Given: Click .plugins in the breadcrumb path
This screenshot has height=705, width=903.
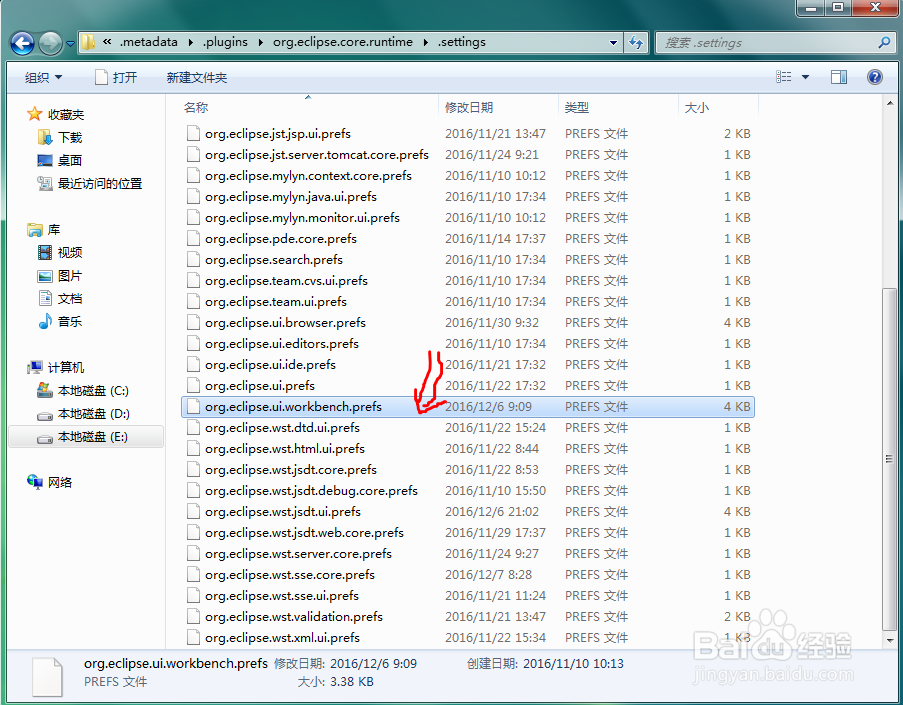Looking at the screenshot, I should pyautogui.click(x=225, y=42).
